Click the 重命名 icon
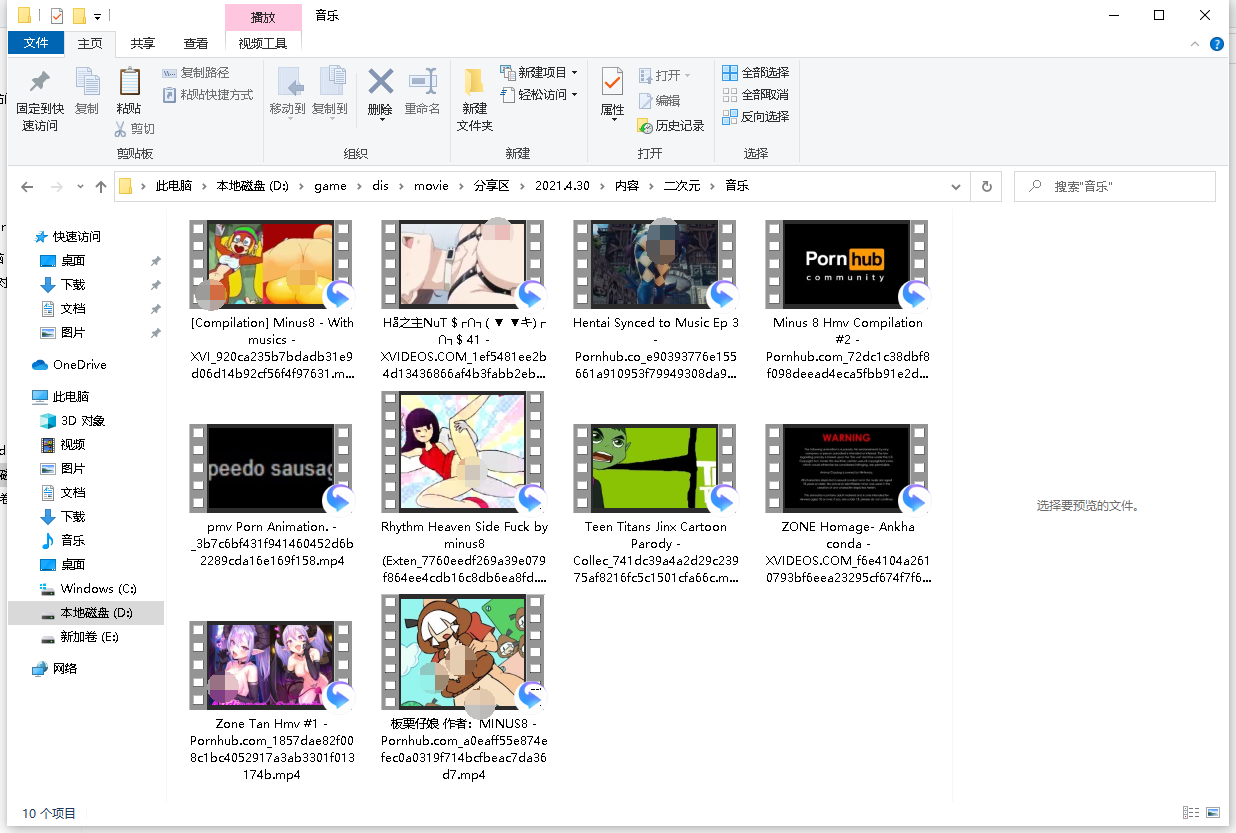This screenshot has height=833, width=1236. pyautogui.click(x=422, y=81)
